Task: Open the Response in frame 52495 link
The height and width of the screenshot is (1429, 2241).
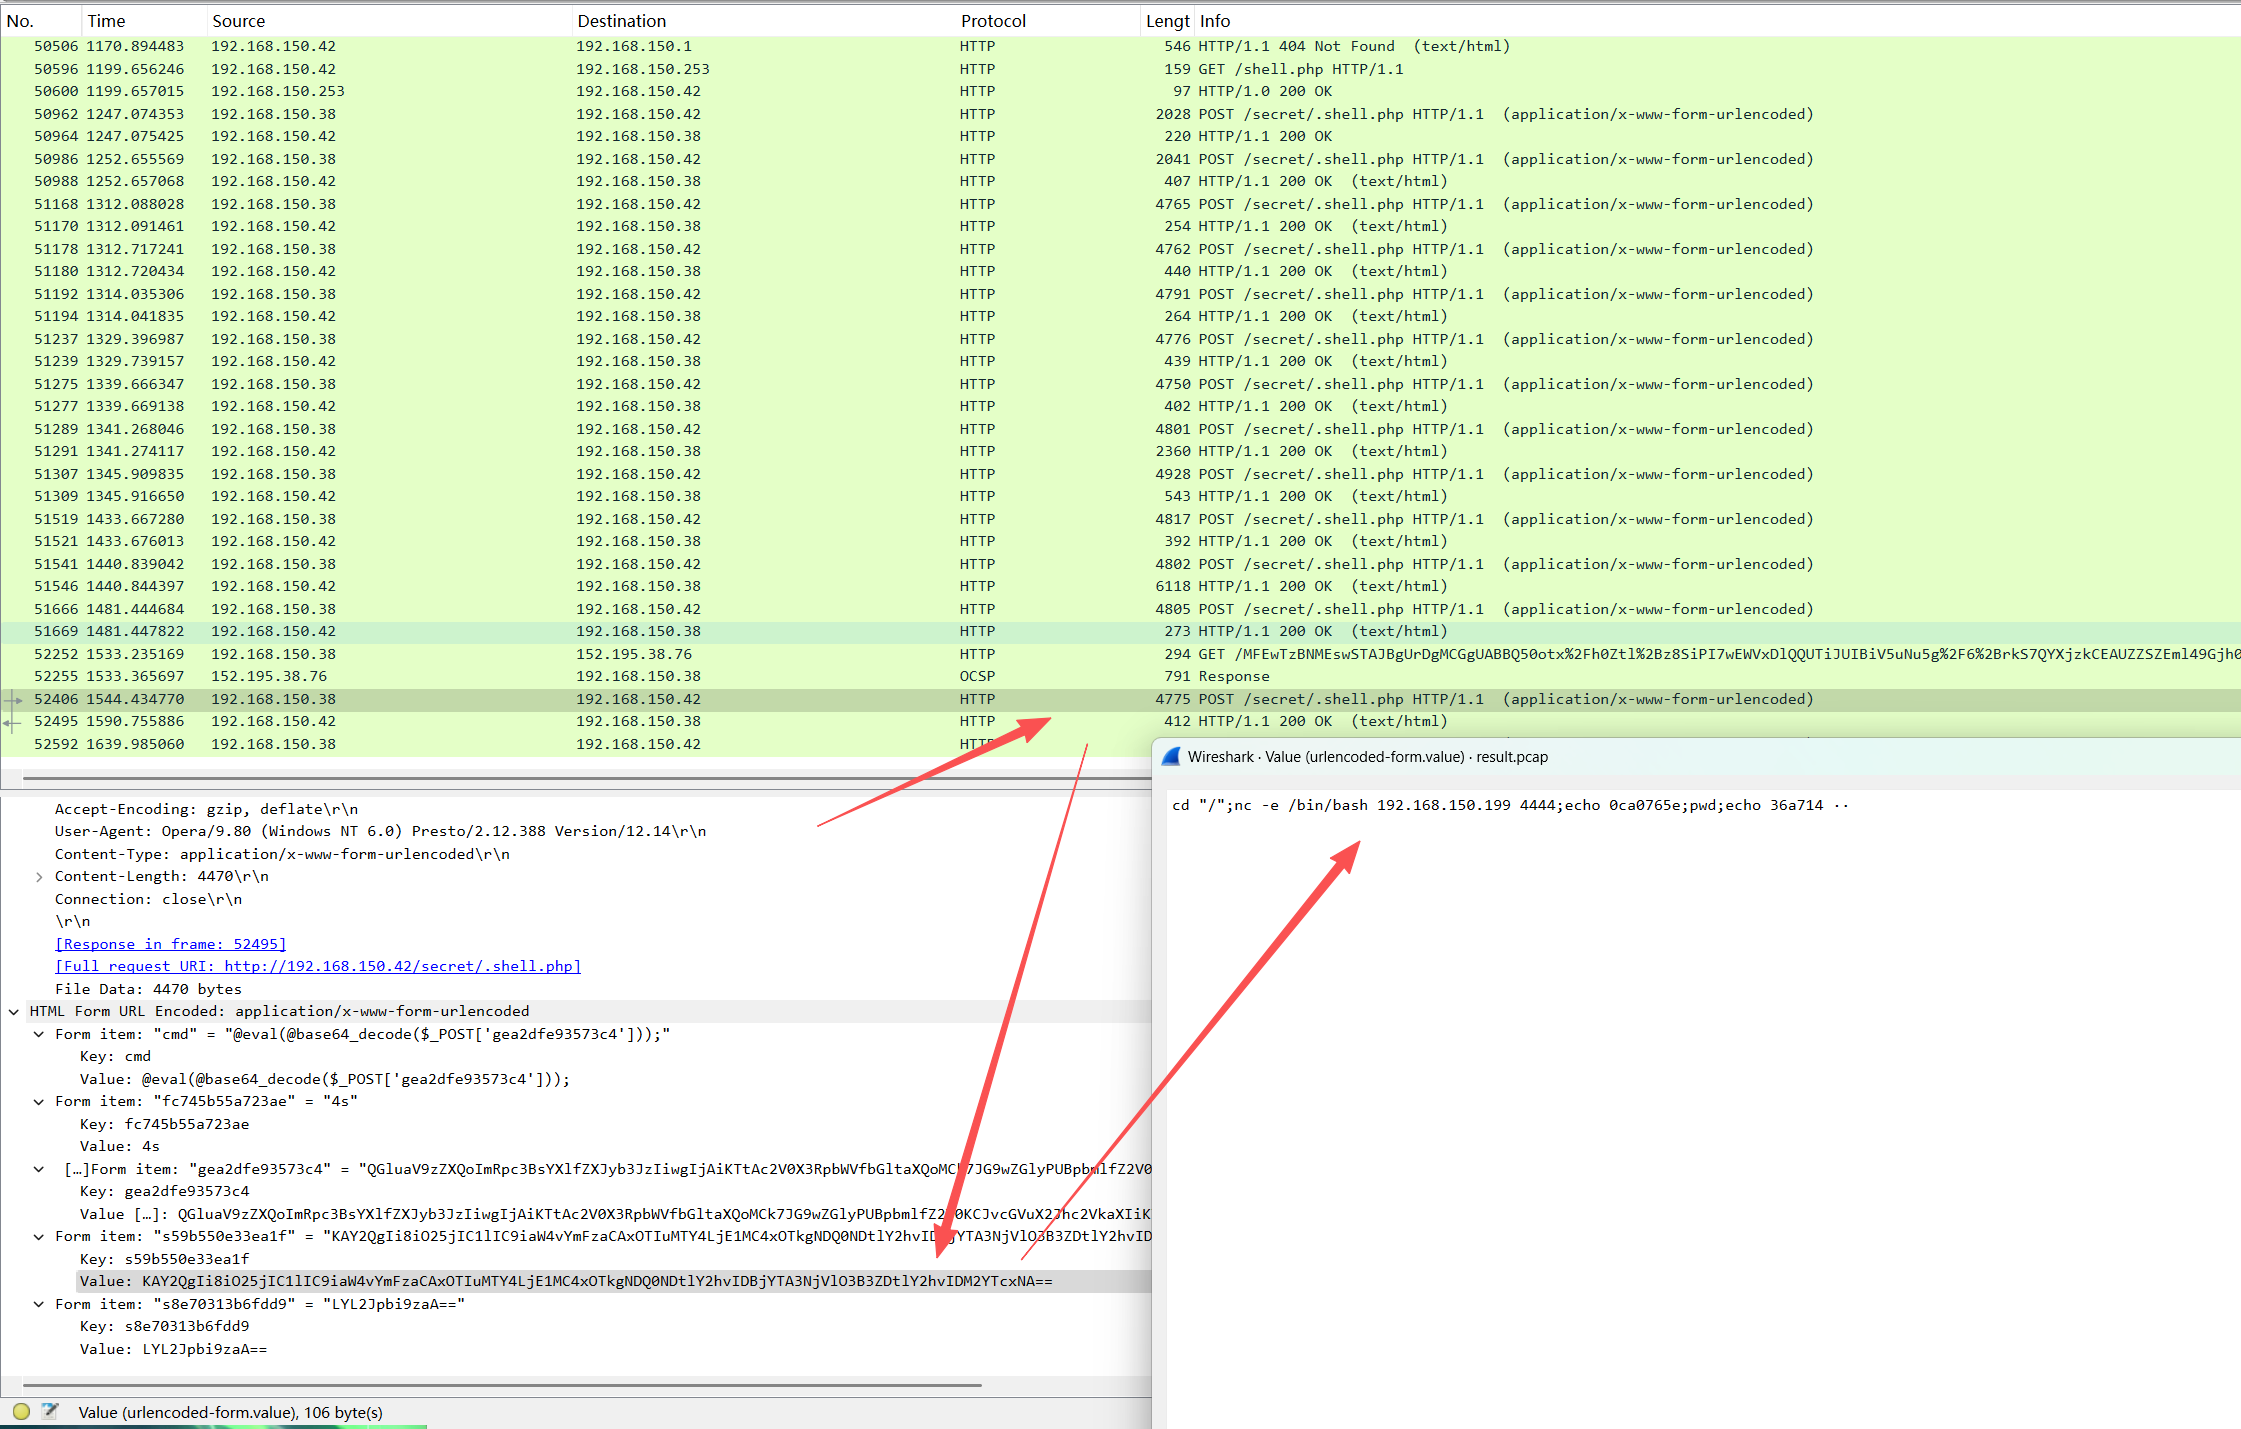Action: [170, 944]
